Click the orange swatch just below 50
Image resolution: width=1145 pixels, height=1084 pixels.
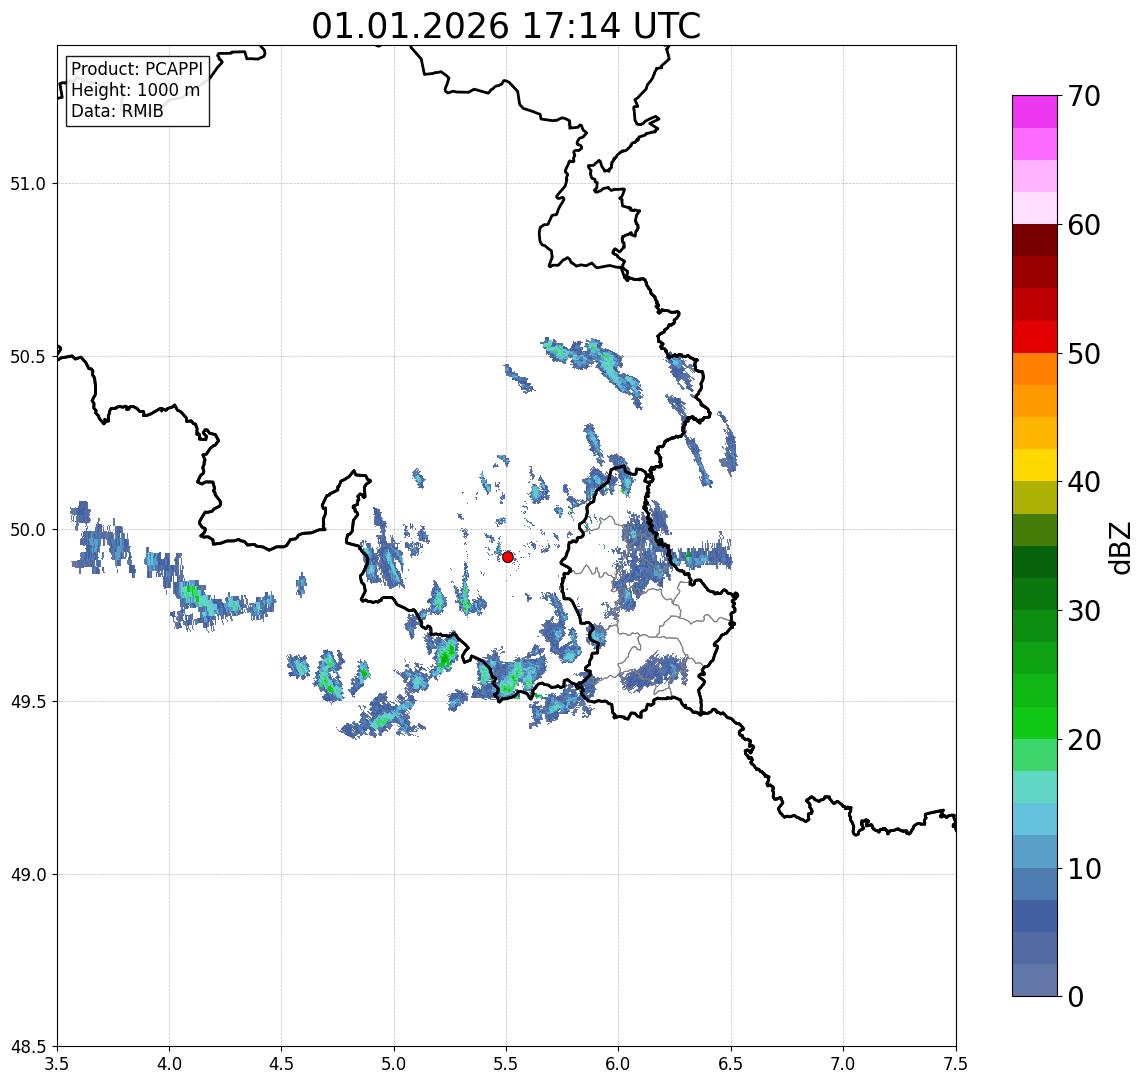coord(1035,369)
